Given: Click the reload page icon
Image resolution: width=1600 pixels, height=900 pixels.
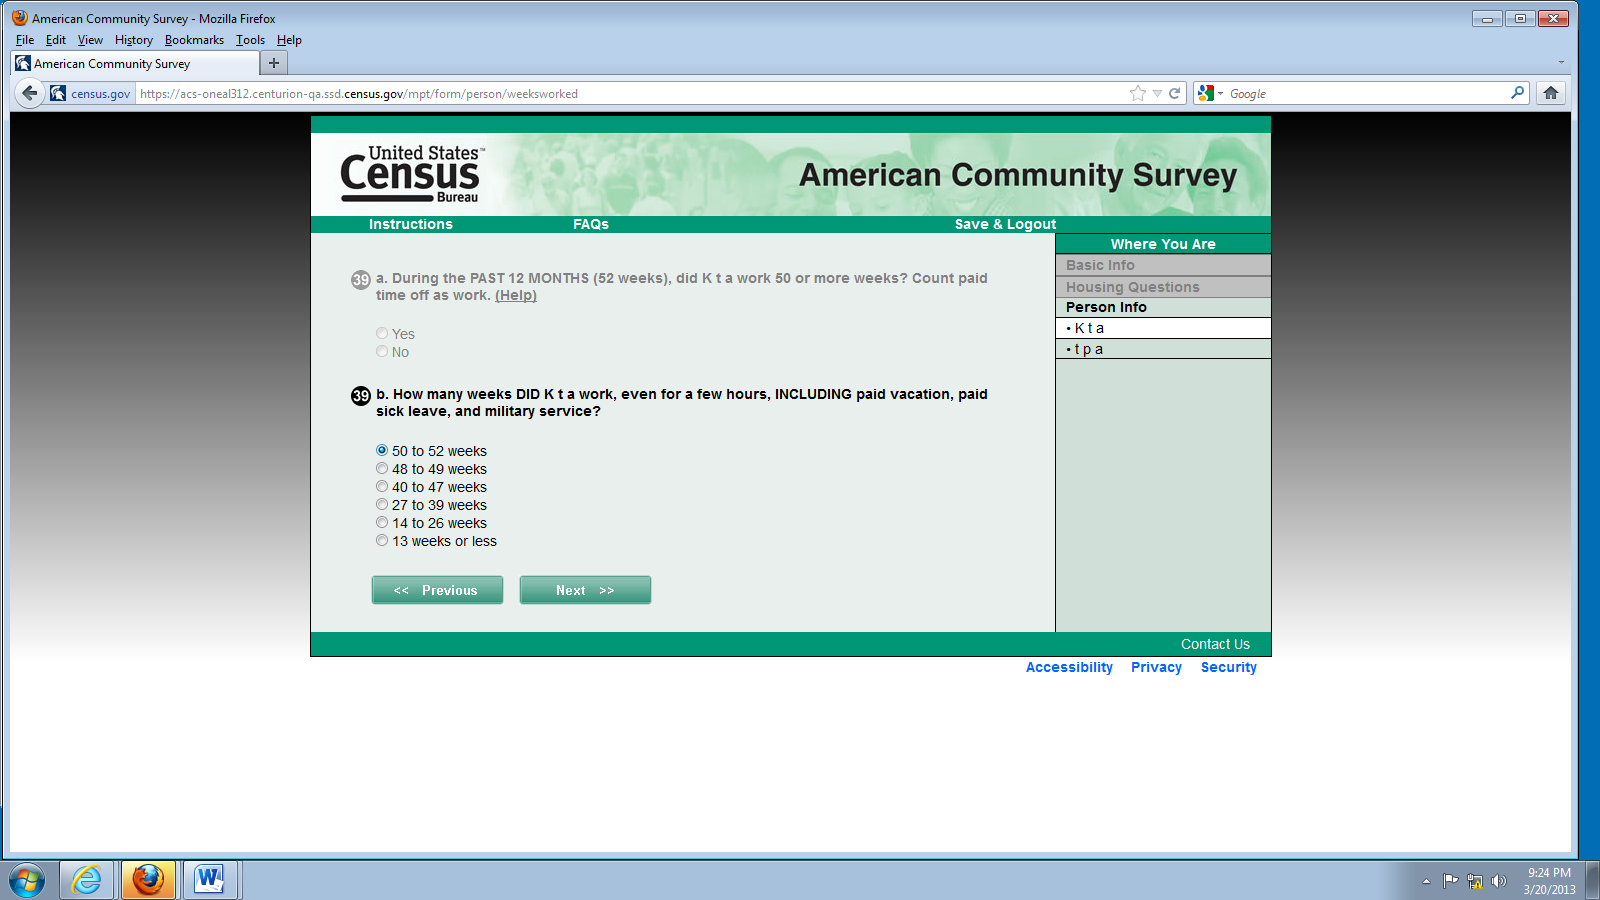Looking at the screenshot, I should (x=1175, y=93).
